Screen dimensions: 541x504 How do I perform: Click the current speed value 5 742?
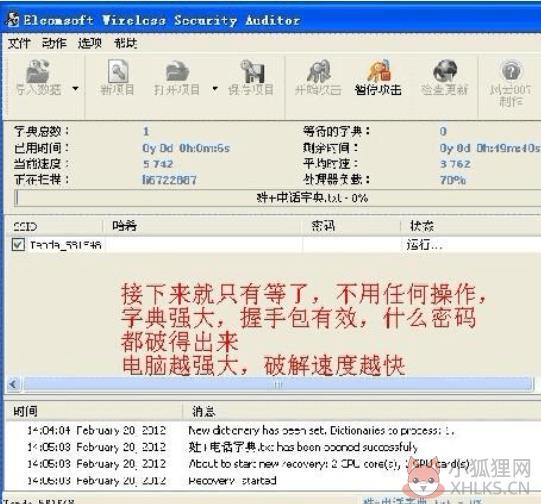[158, 164]
